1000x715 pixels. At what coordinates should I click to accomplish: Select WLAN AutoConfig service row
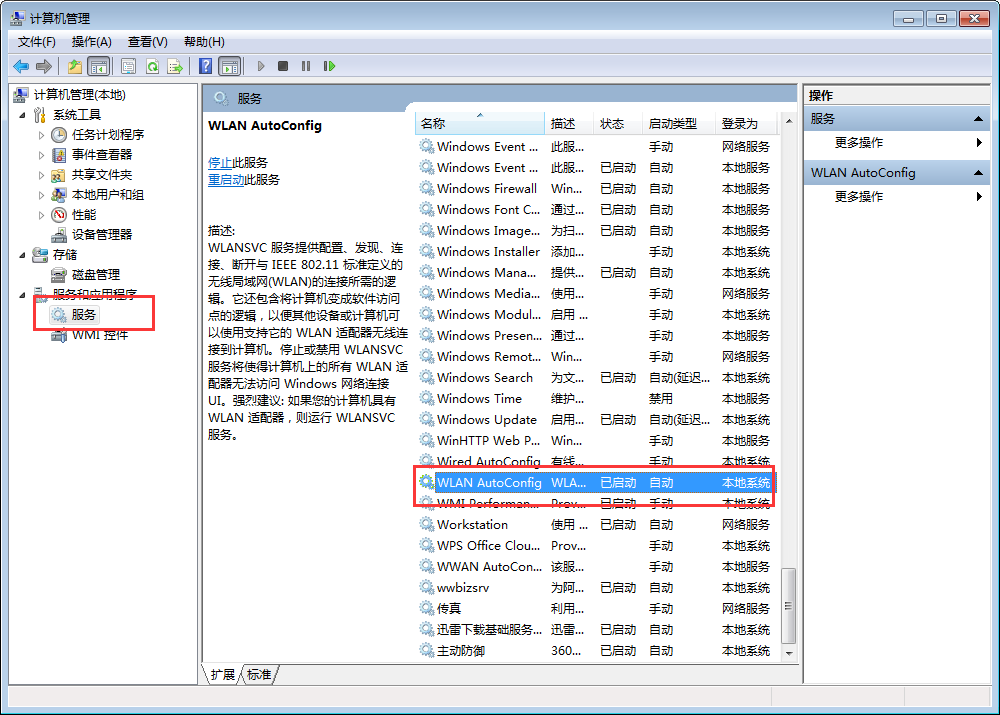(597, 483)
